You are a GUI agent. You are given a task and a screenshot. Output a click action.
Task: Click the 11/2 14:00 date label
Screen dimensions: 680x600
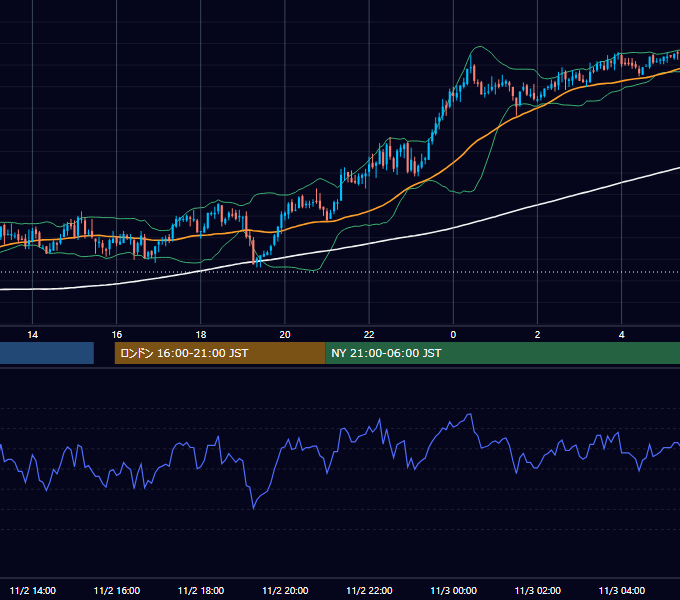pyautogui.click(x=33, y=590)
